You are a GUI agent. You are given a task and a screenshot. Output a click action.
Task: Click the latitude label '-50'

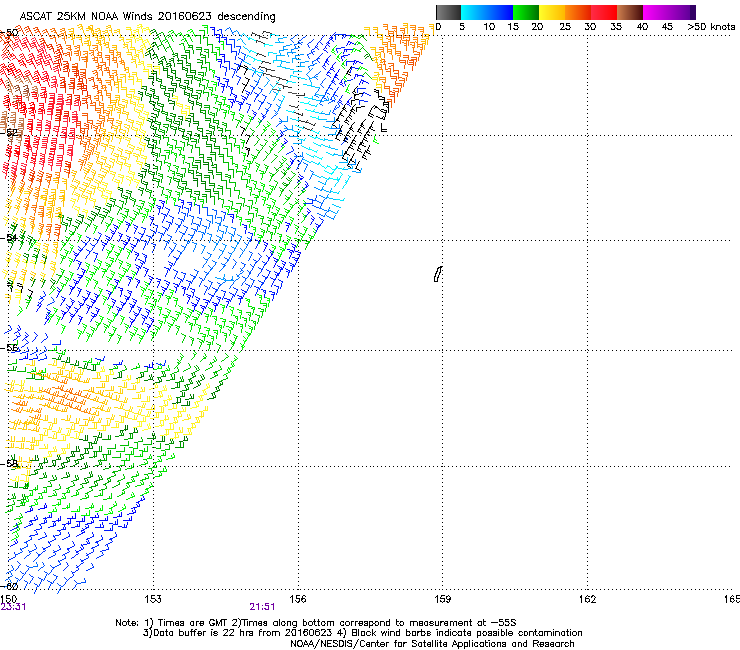10,33
